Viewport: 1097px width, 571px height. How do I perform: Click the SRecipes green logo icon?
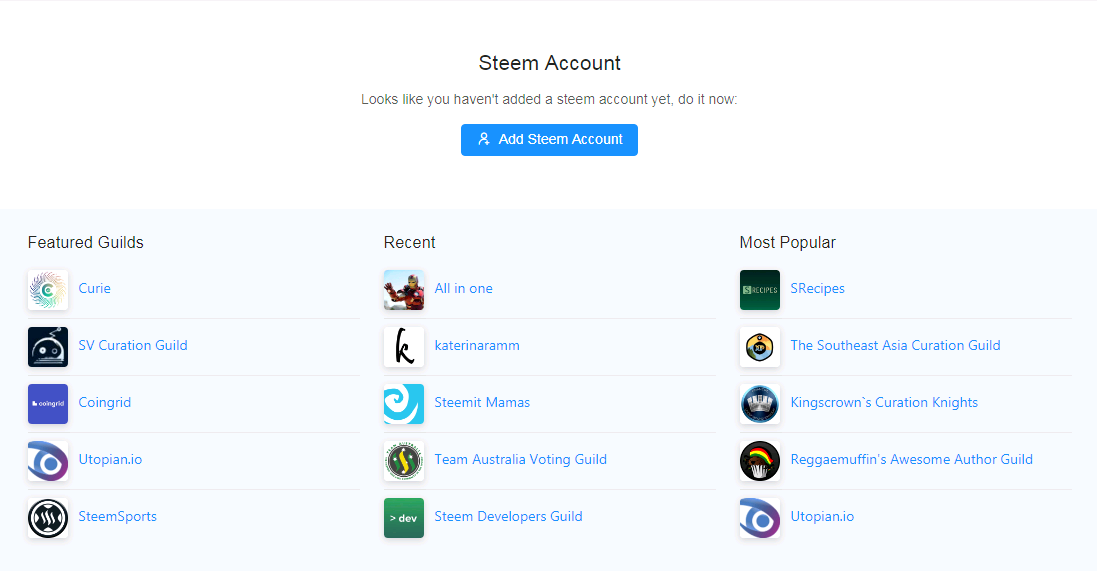[x=760, y=290]
